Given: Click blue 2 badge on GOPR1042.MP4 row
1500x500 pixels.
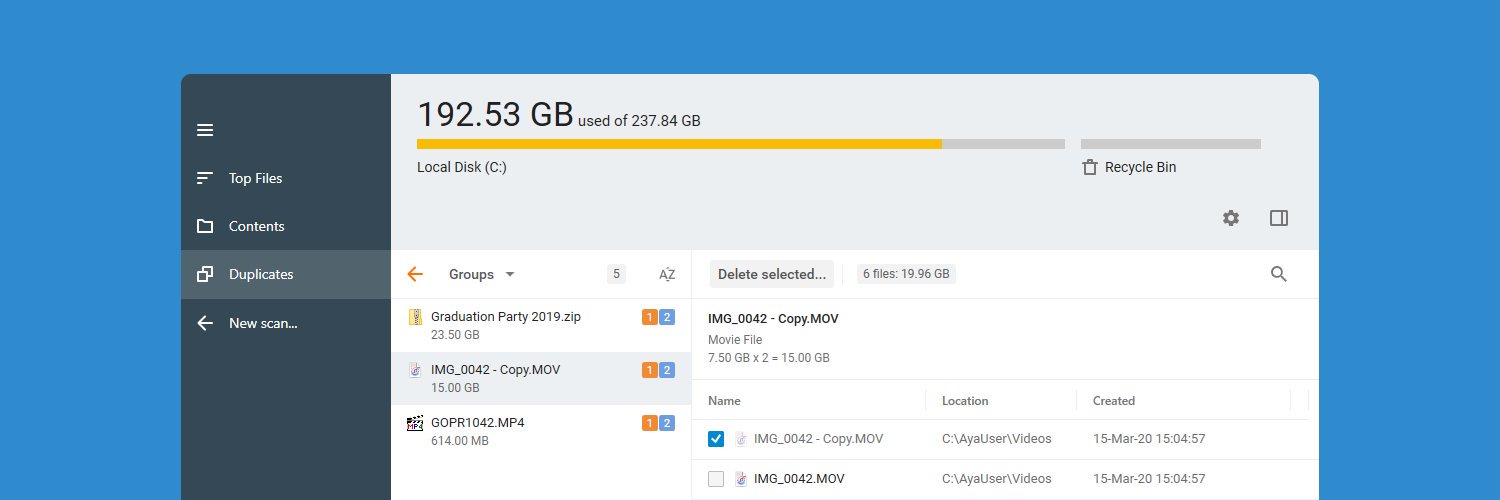Looking at the screenshot, I should tap(667, 424).
